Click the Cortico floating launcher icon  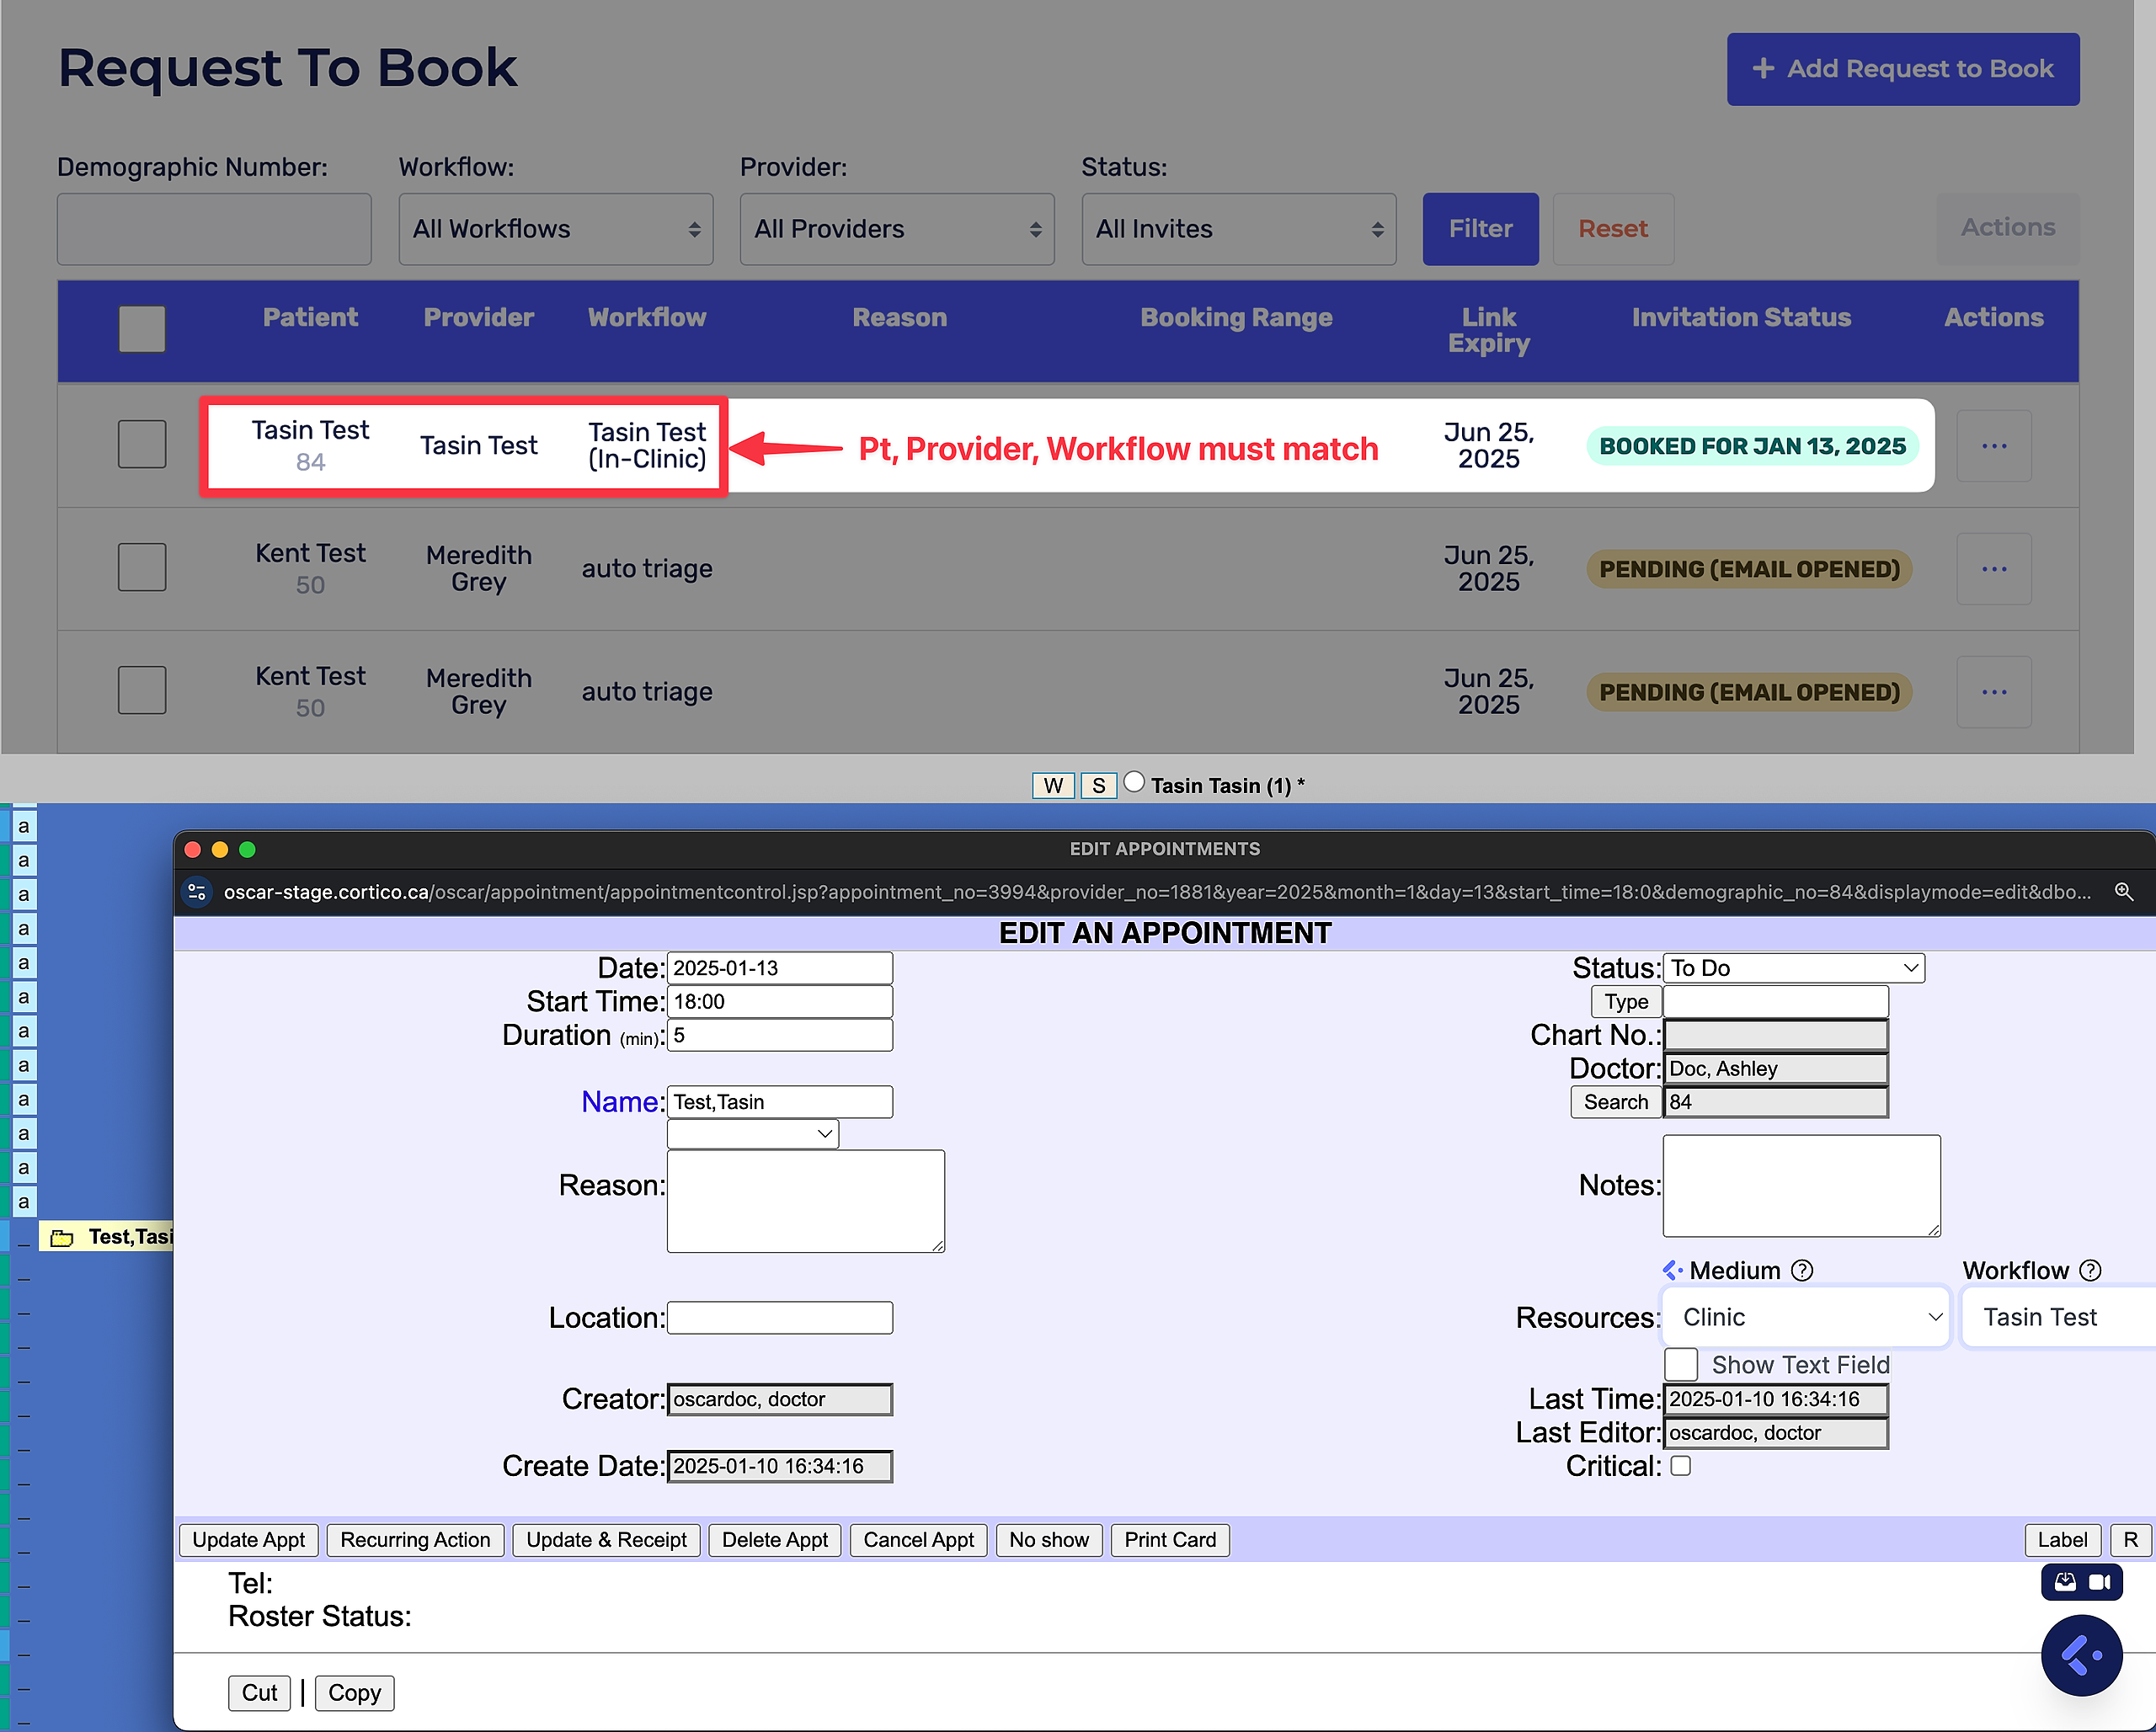[x=2080, y=1655]
